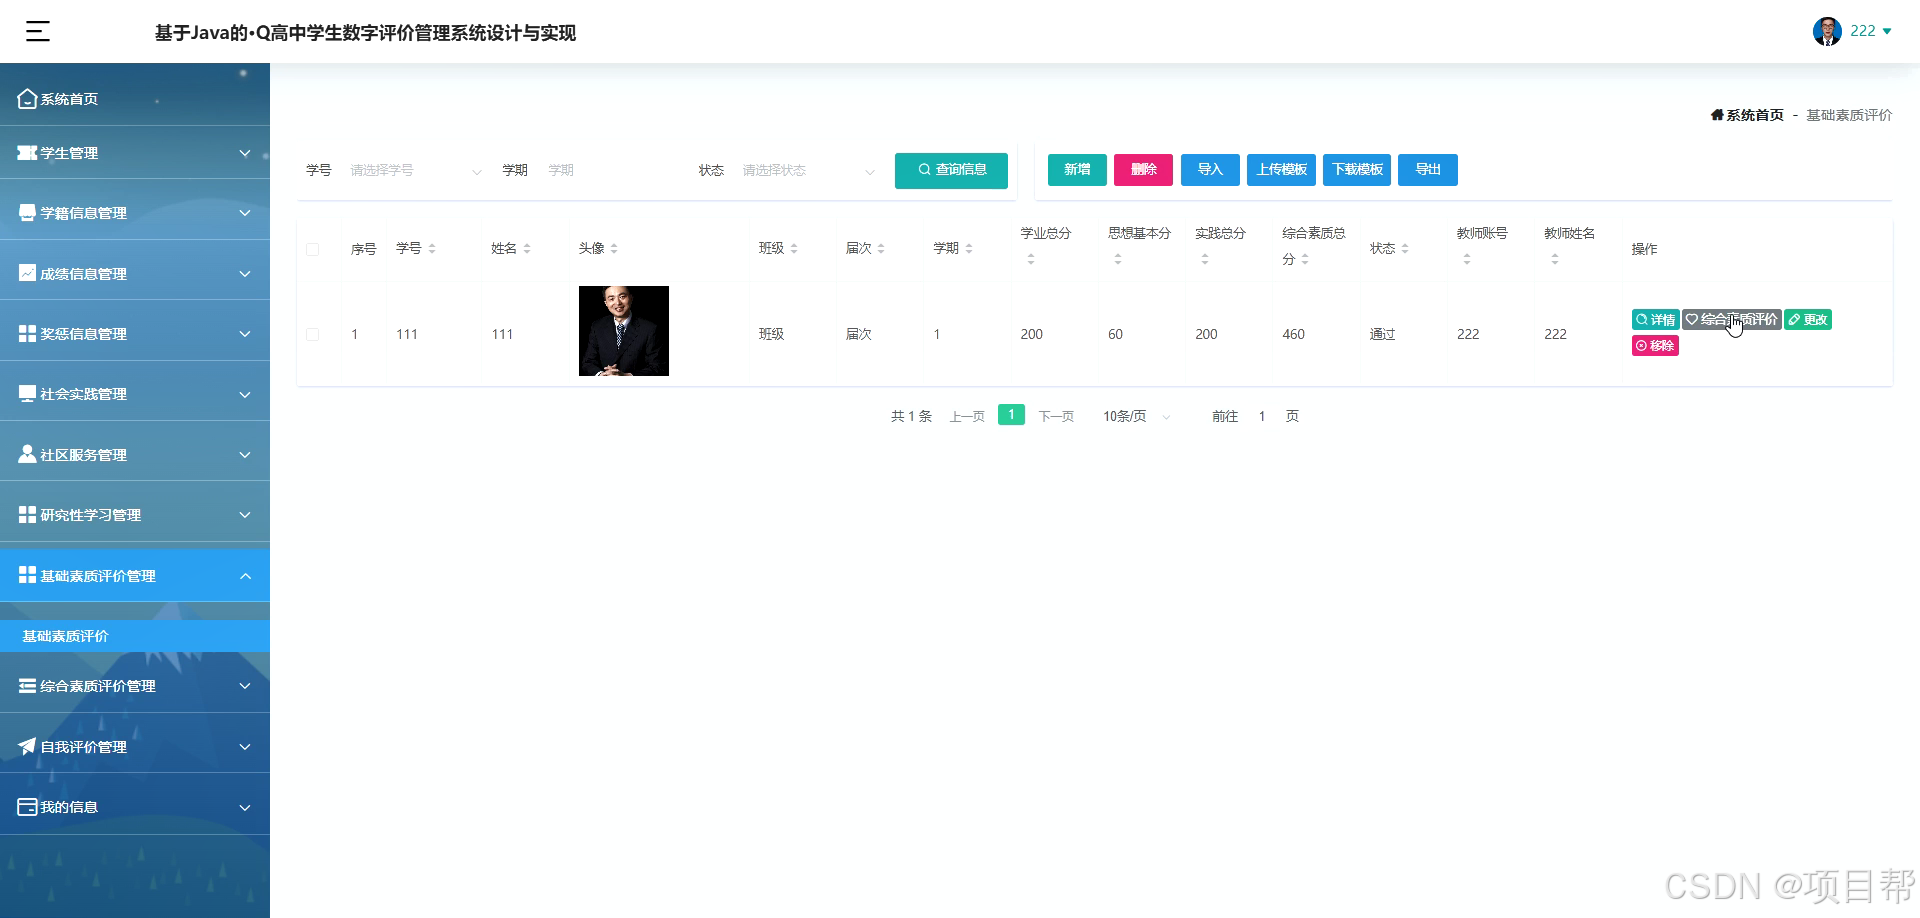Tick the select-all checkbox in table header

coord(313,249)
